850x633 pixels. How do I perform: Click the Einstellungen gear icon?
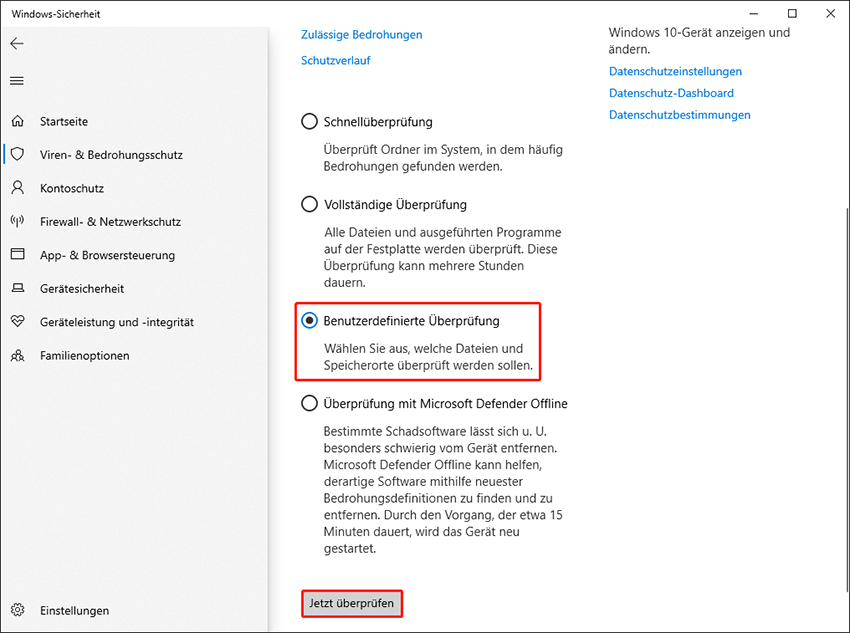[x=17, y=610]
